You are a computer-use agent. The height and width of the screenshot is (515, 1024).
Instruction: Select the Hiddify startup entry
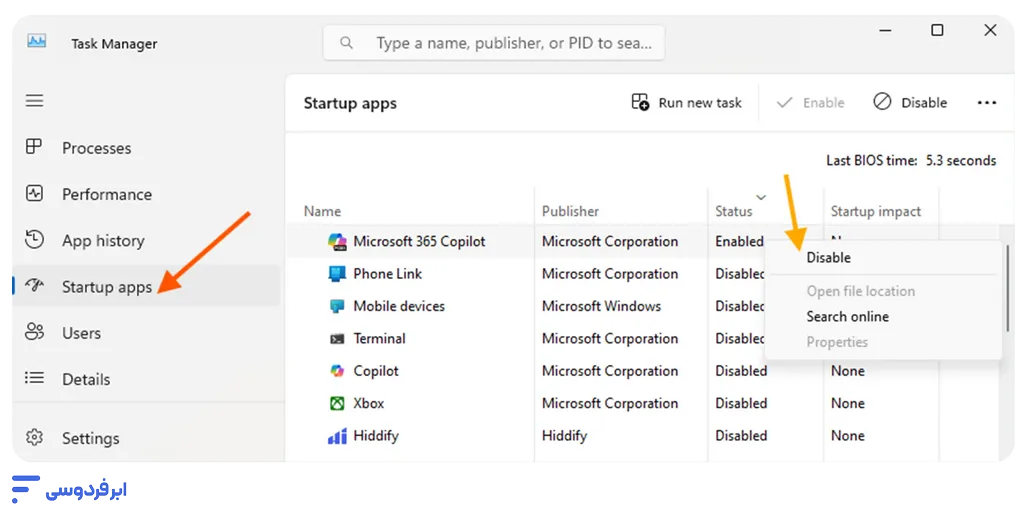[375, 436]
